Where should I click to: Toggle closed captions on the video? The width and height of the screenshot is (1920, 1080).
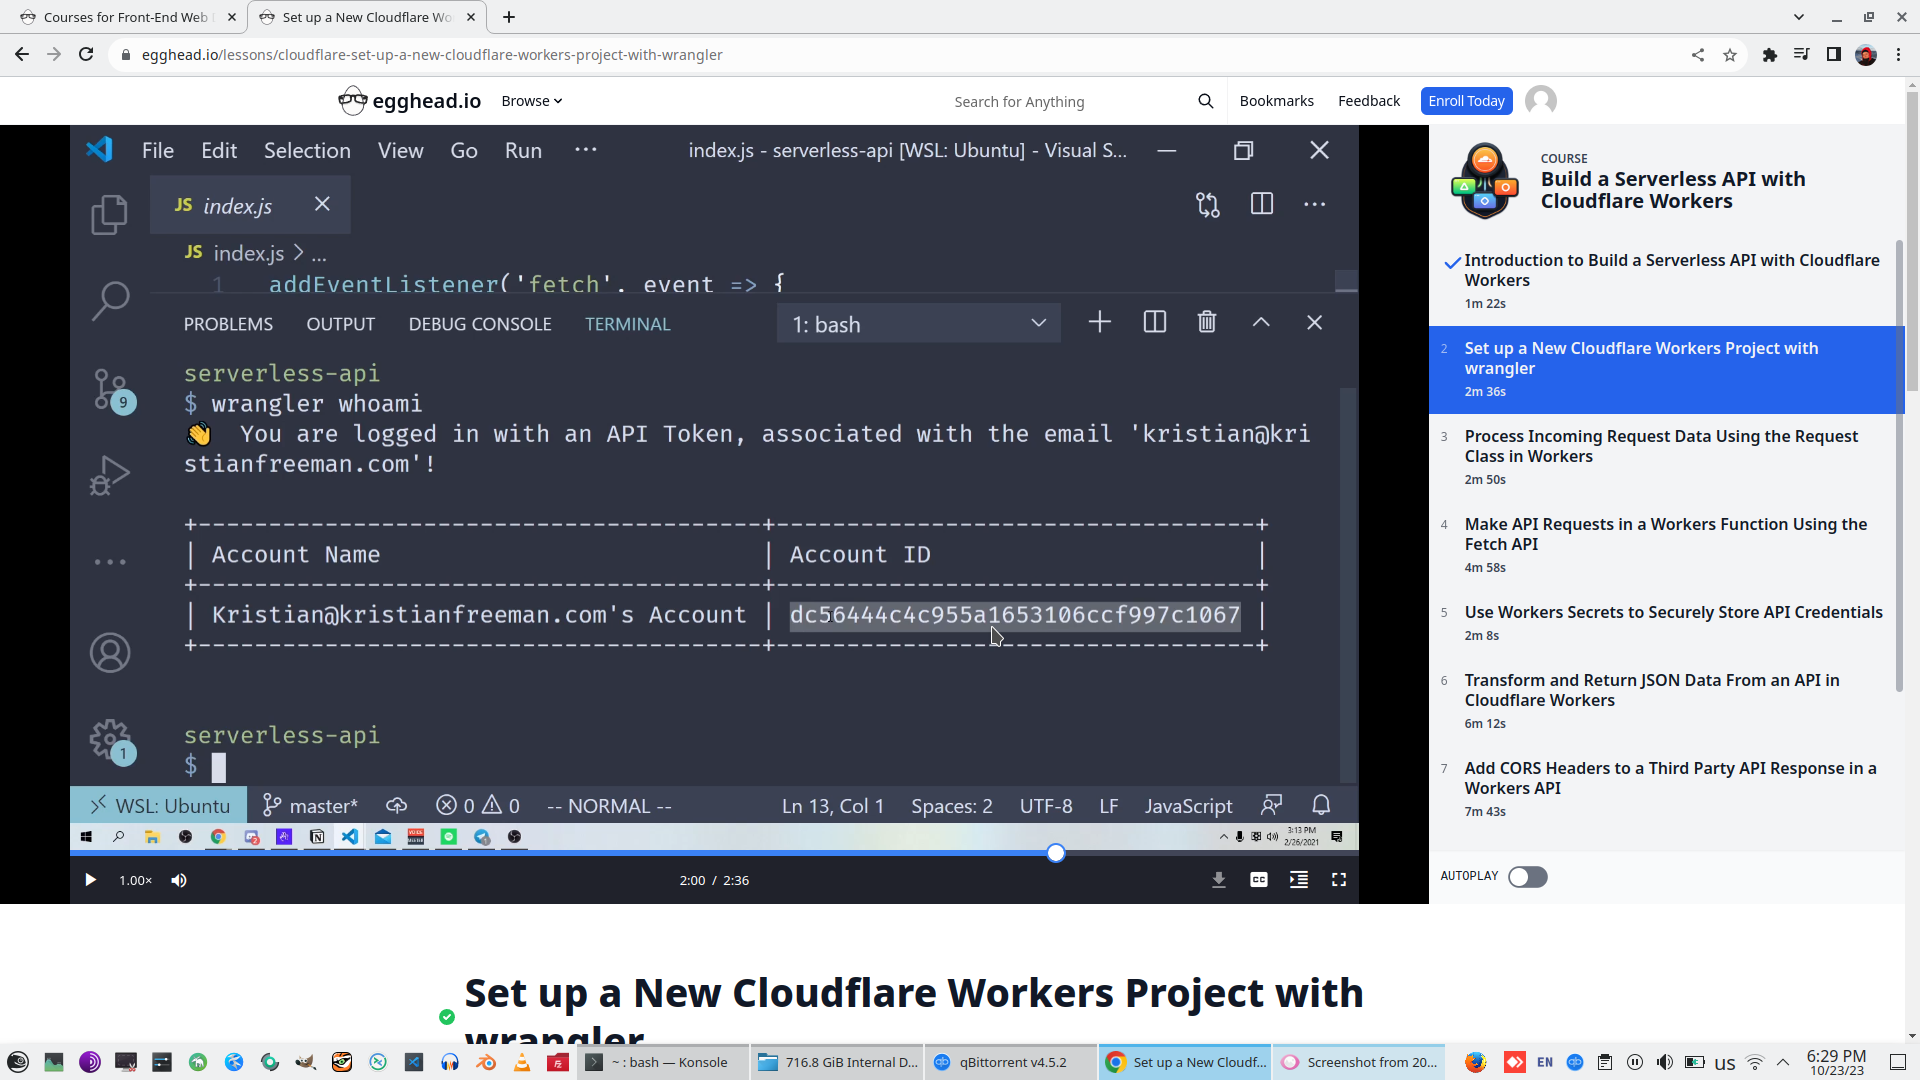coord(1258,880)
